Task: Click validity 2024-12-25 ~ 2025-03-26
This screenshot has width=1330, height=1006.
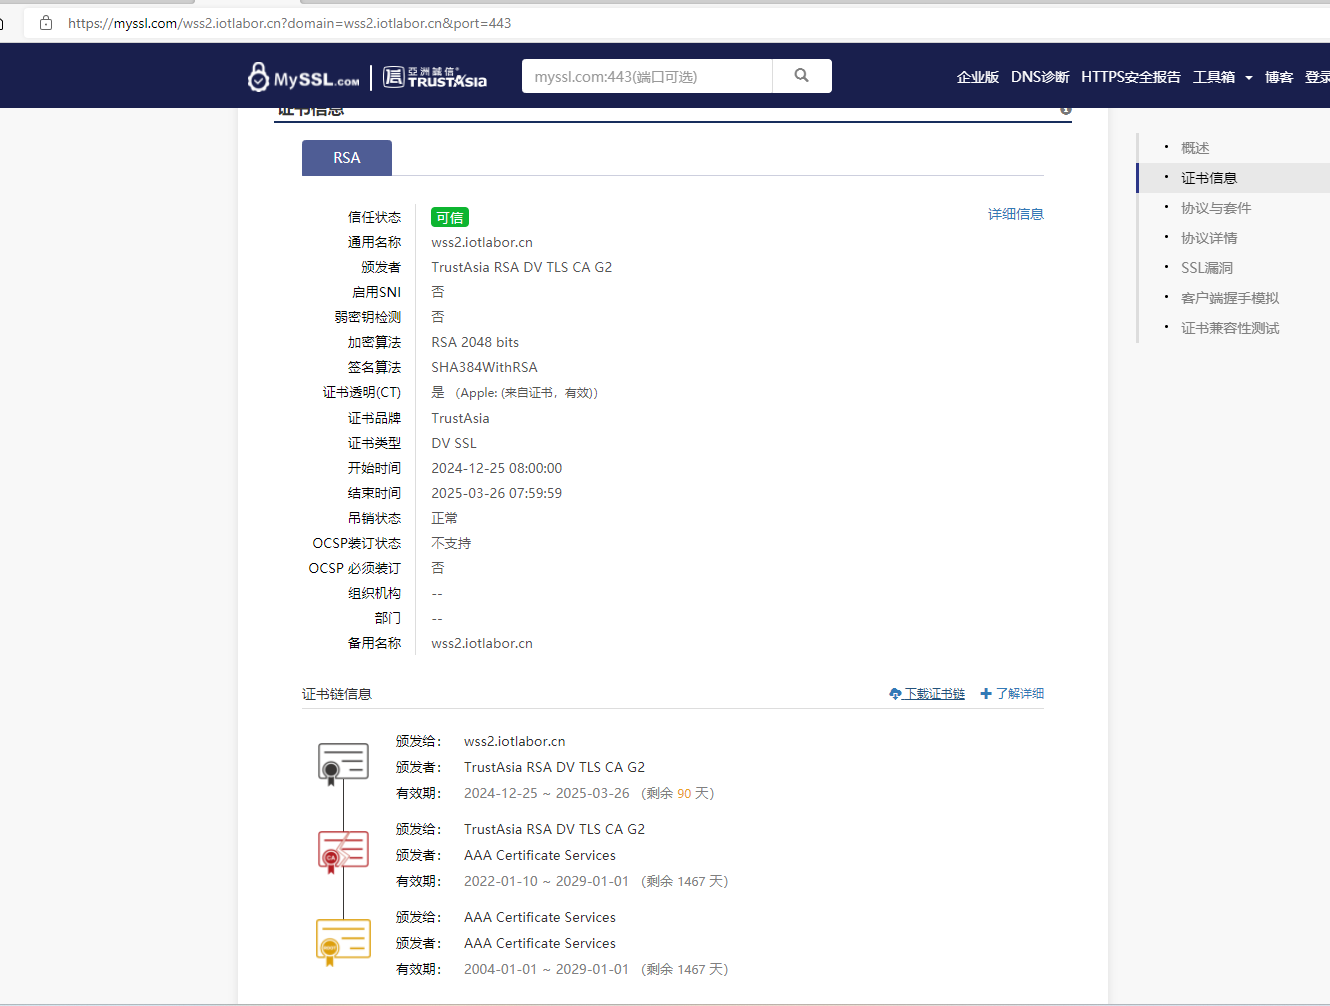Action: pos(547,793)
